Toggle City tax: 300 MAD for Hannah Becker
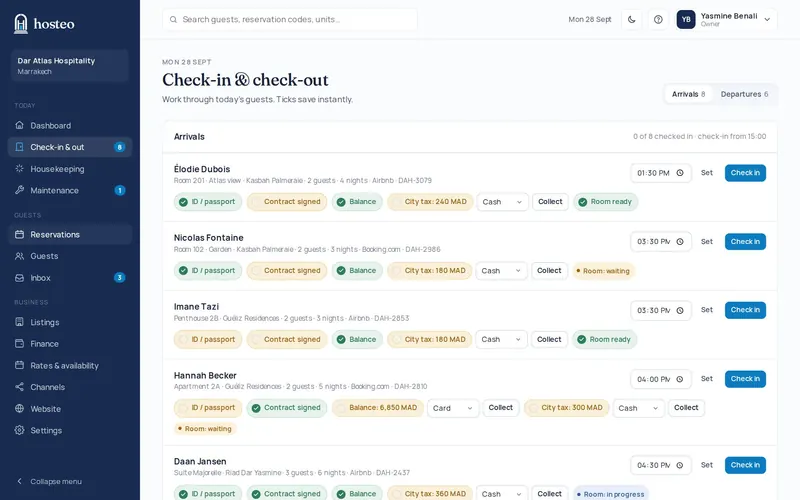The width and height of the screenshot is (800, 500). (x=566, y=408)
